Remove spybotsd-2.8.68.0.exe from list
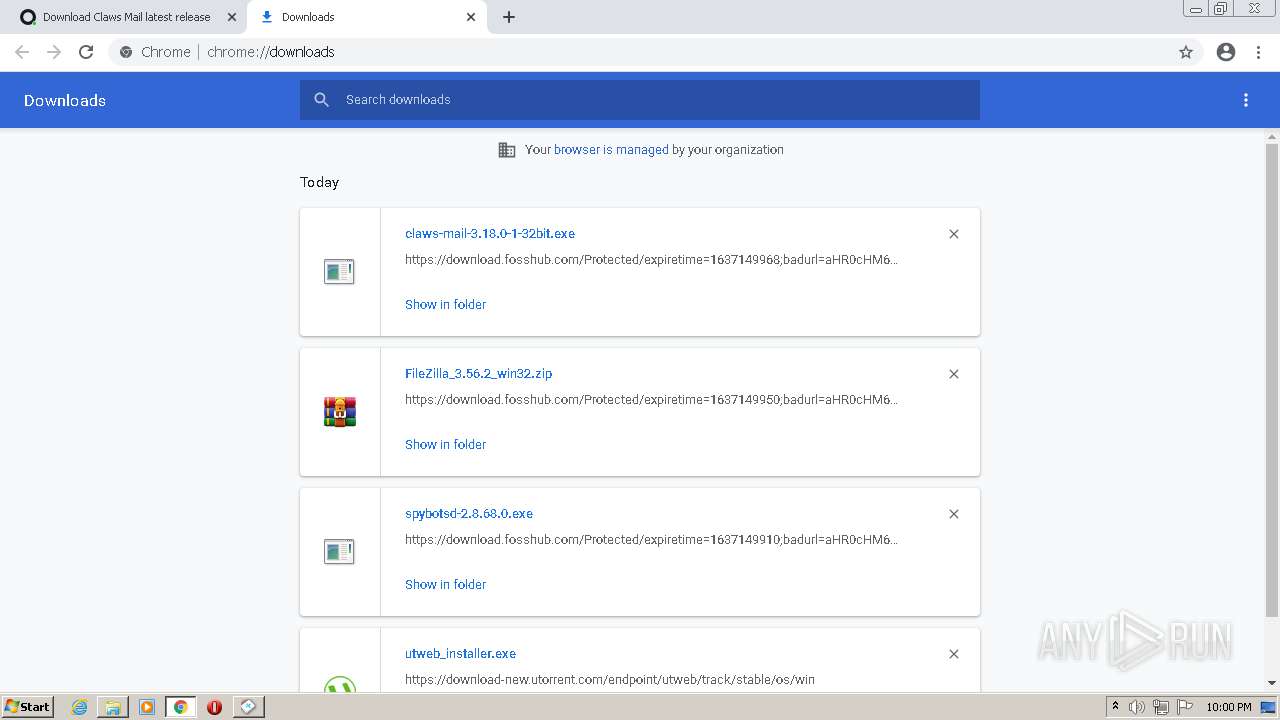The image size is (1280, 720). click(x=954, y=514)
